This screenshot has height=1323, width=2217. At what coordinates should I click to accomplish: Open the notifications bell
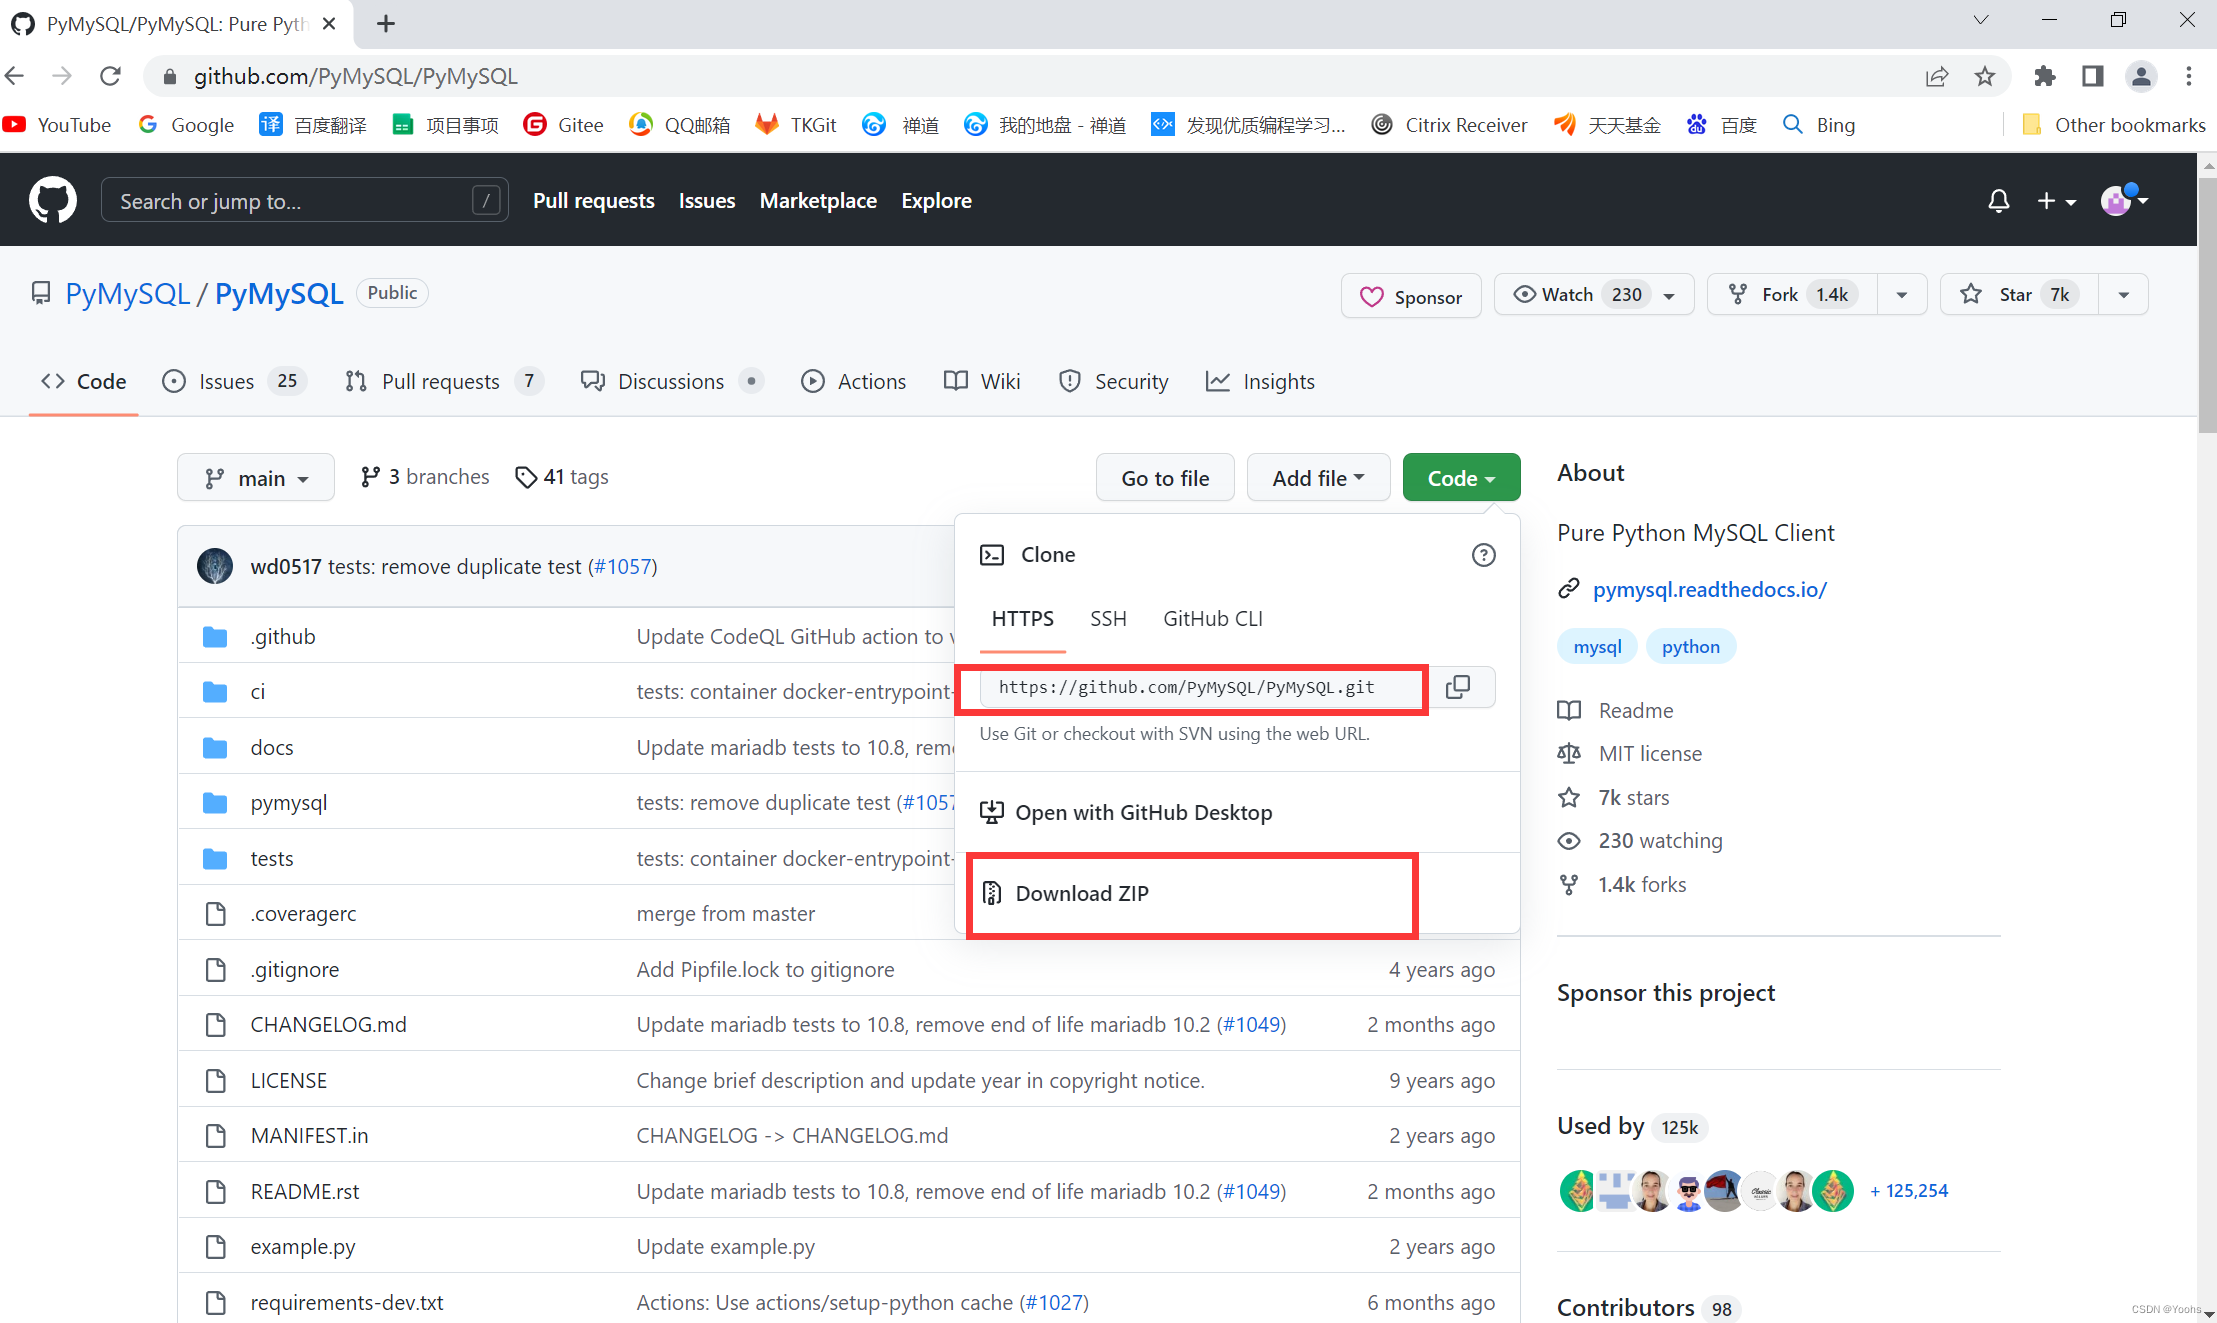(x=1998, y=201)
